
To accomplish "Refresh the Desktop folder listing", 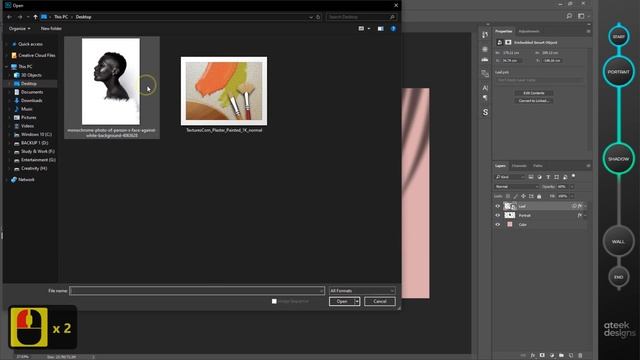I will click(318, 17).
